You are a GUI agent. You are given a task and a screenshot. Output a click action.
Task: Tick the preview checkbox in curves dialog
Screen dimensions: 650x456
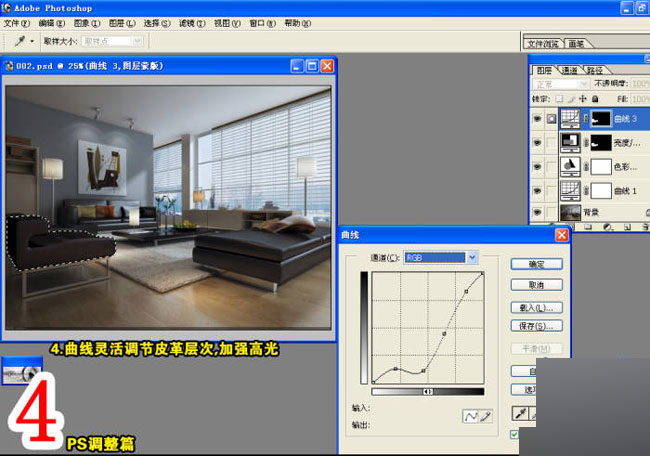click(x=514, y=434)
